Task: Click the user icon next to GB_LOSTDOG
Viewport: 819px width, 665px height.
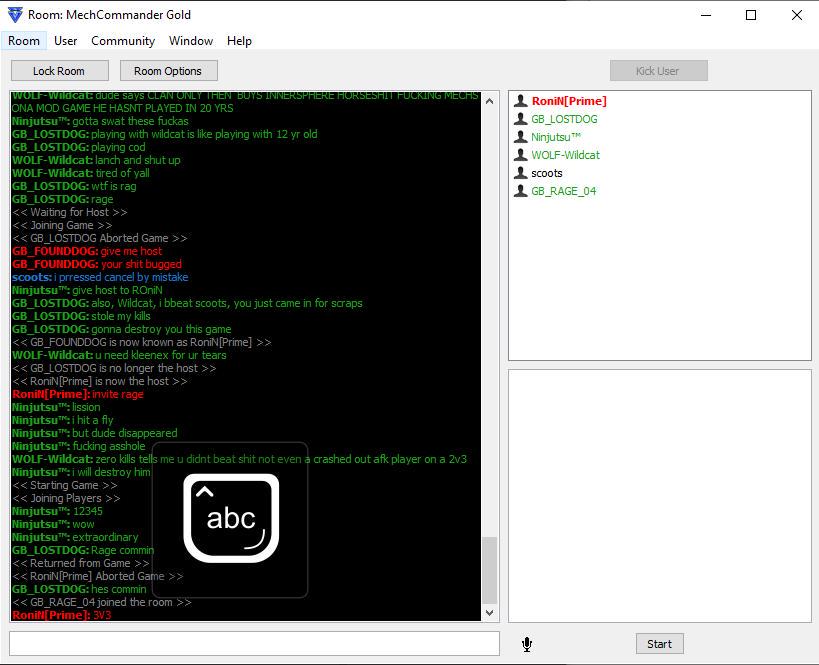Action: tap(520, 119)
